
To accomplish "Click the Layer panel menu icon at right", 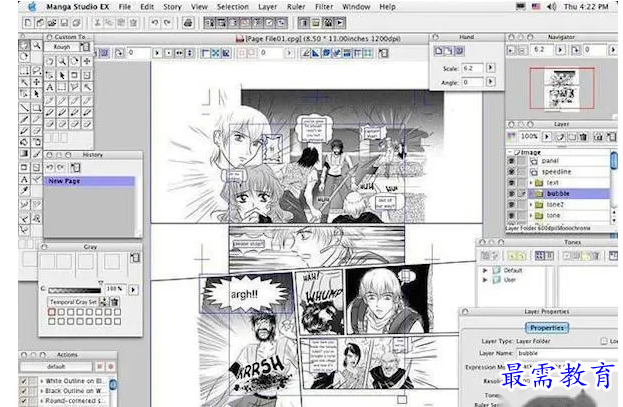I will click(x=612, y=137).
